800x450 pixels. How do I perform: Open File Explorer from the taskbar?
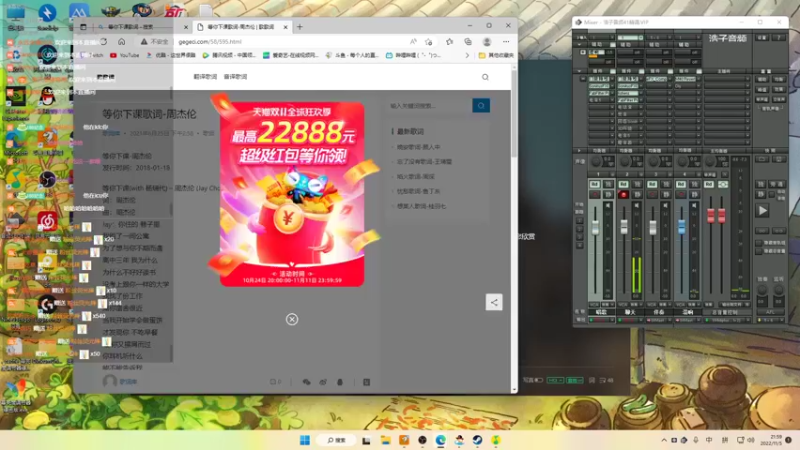pyautogui.click(x=385, y=440)
